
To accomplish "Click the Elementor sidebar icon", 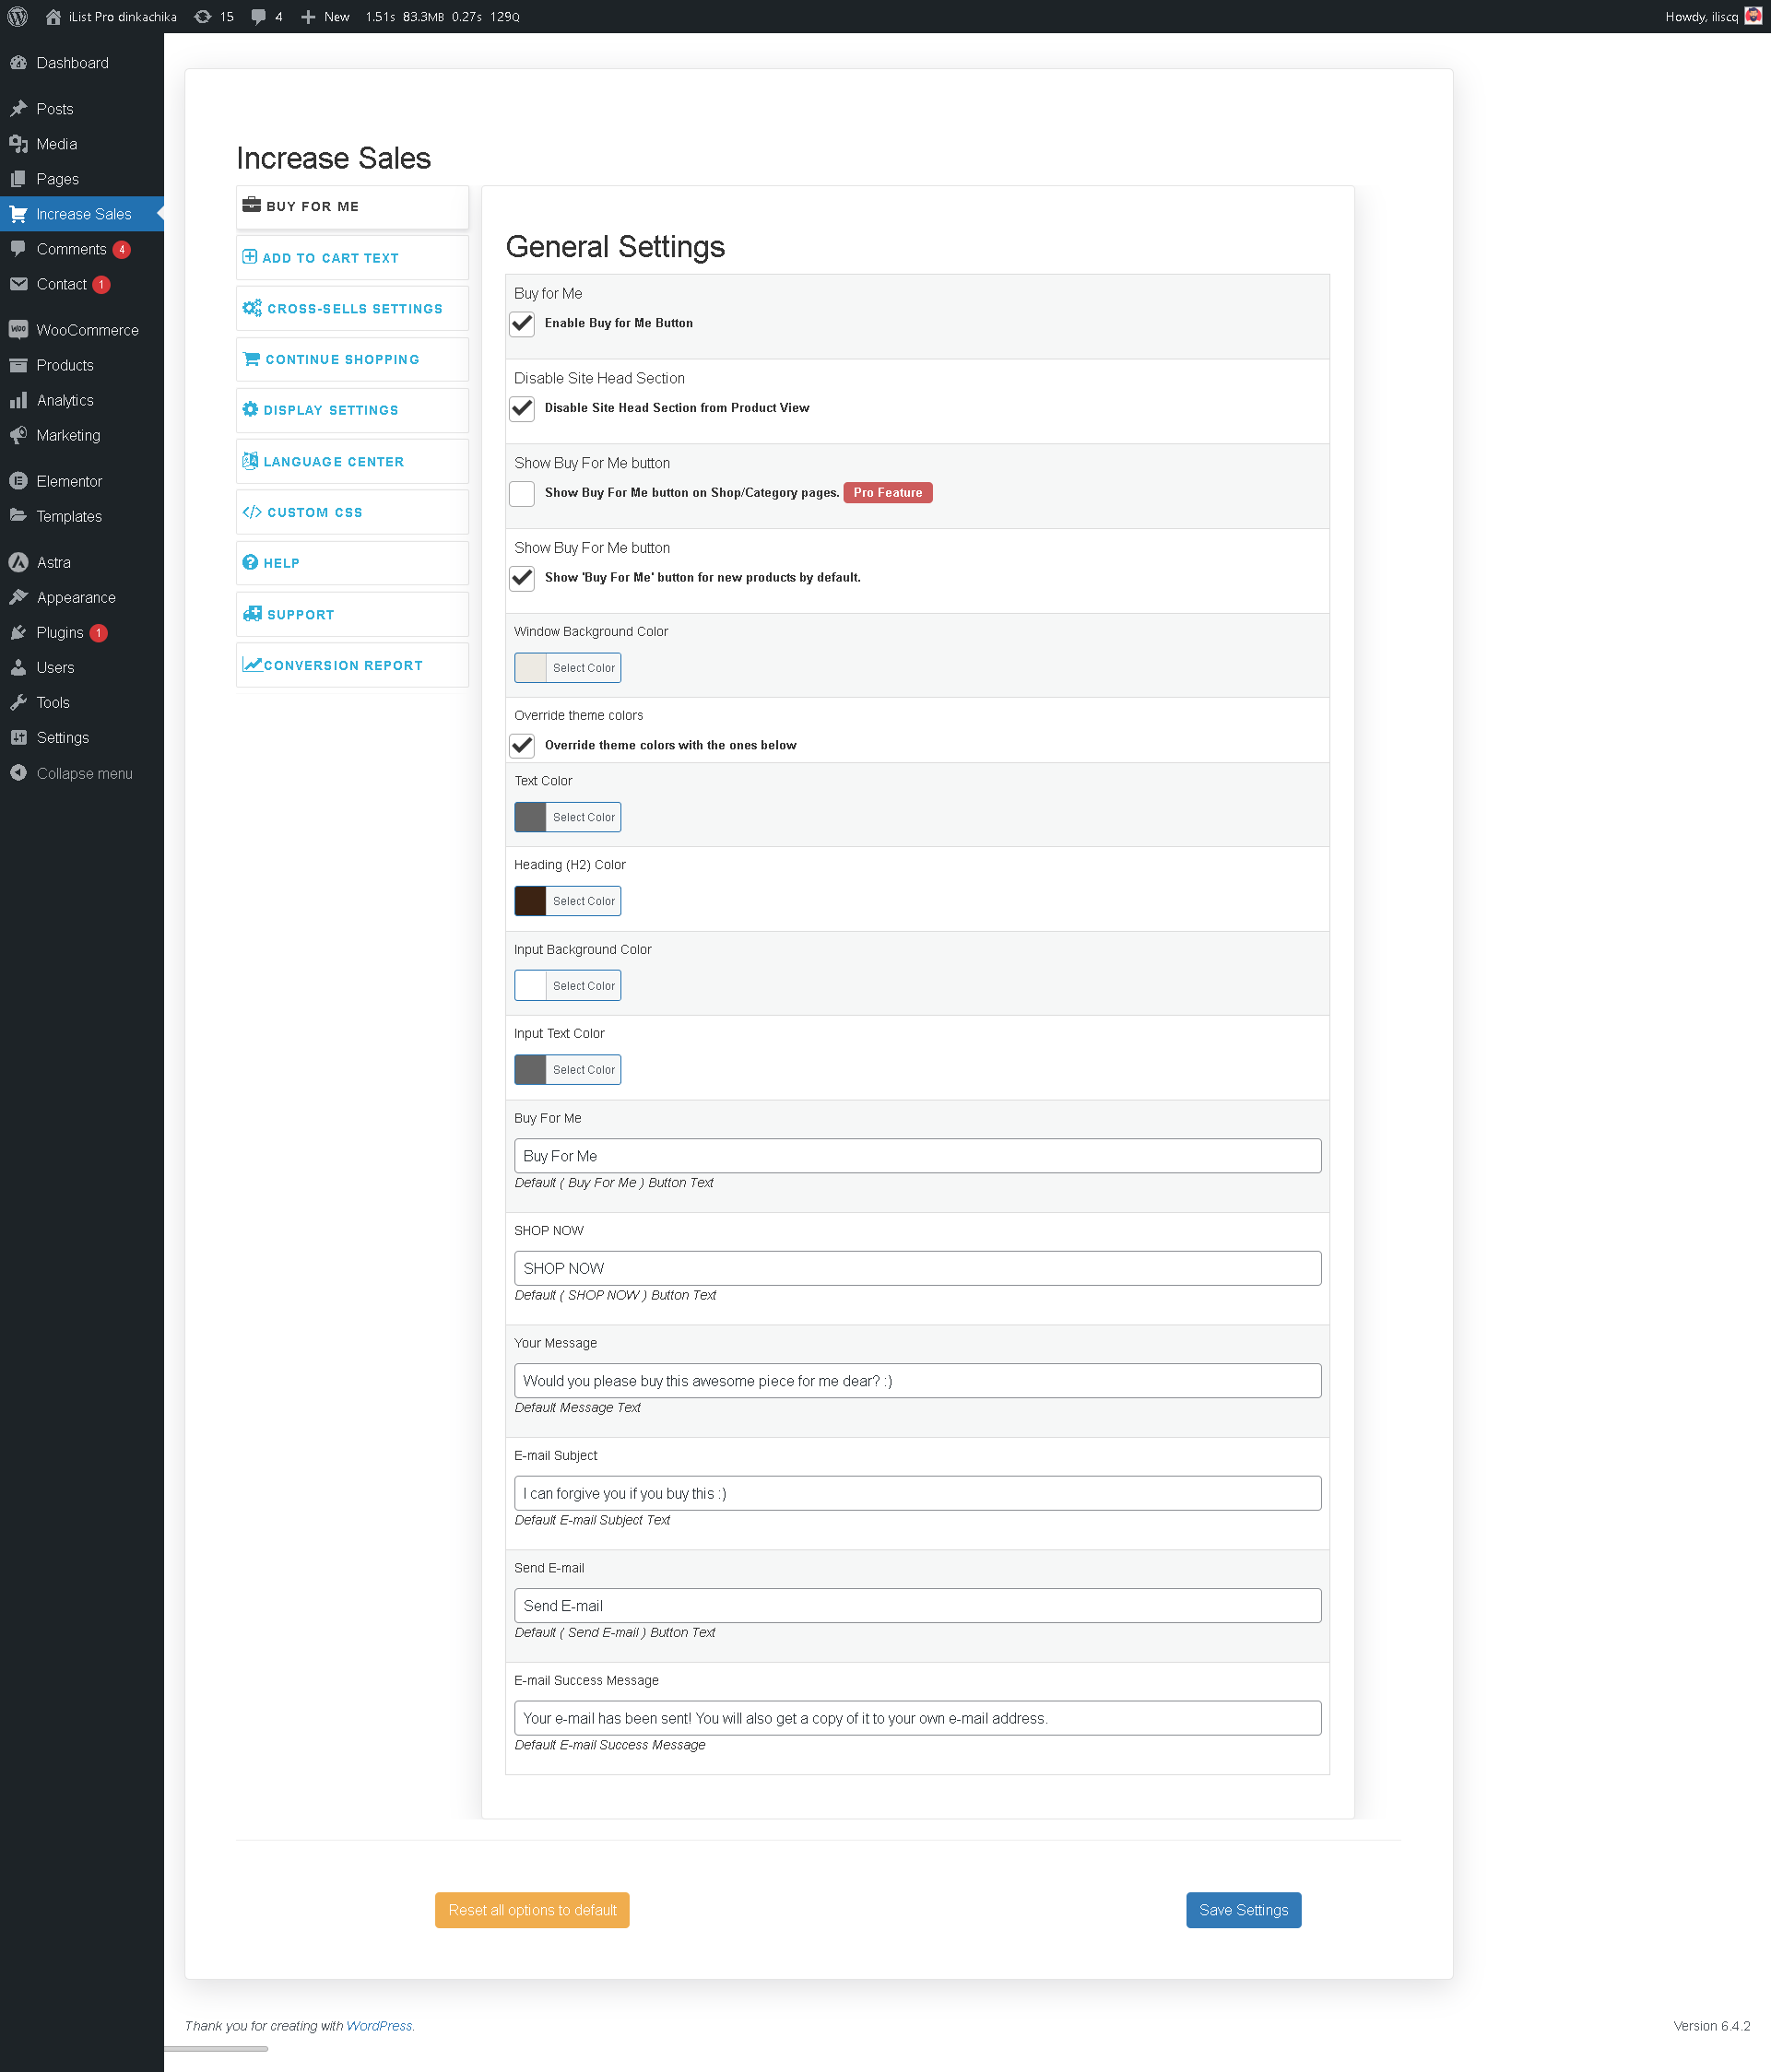I will (x=18, y=481).
